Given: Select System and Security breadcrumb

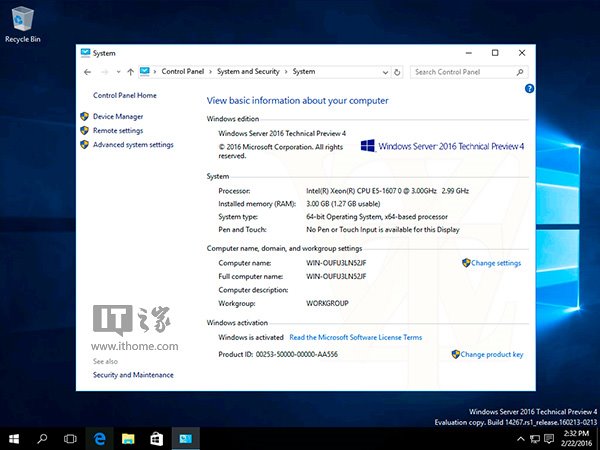Looking at the screenshot, I should (x=248, y=72).
